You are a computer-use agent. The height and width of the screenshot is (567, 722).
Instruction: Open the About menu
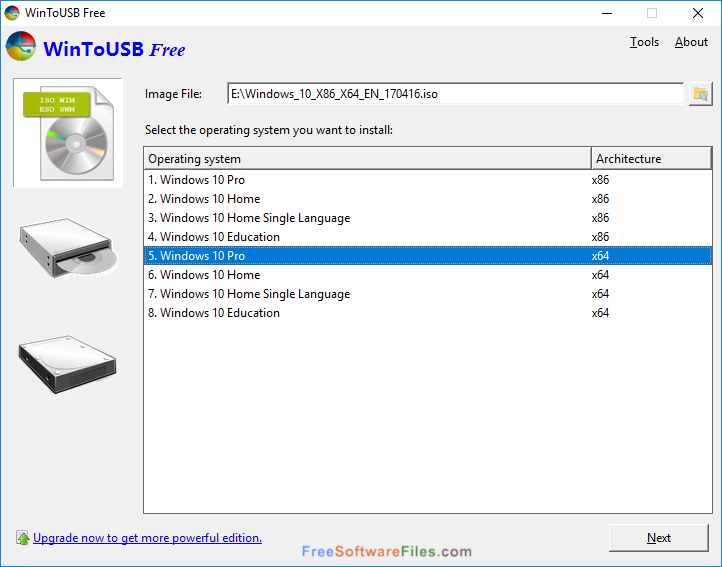click(x=691, y=42)
